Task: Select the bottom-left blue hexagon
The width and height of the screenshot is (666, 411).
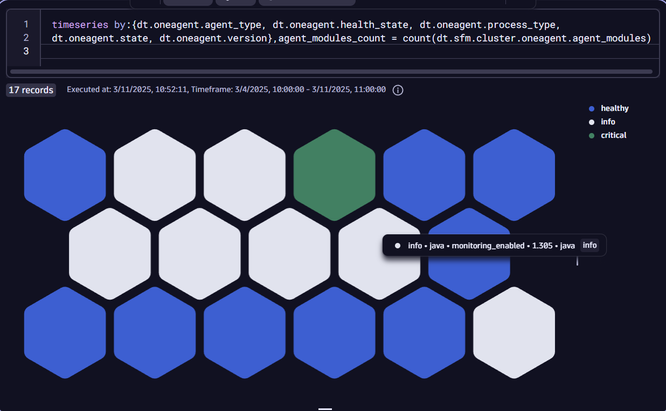Action: coord(65,326)
